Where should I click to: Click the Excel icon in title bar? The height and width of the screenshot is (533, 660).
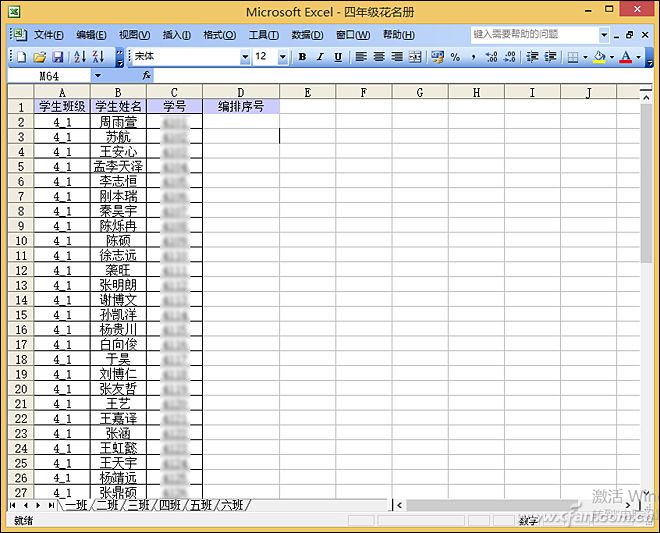click(x=14, y=11)
